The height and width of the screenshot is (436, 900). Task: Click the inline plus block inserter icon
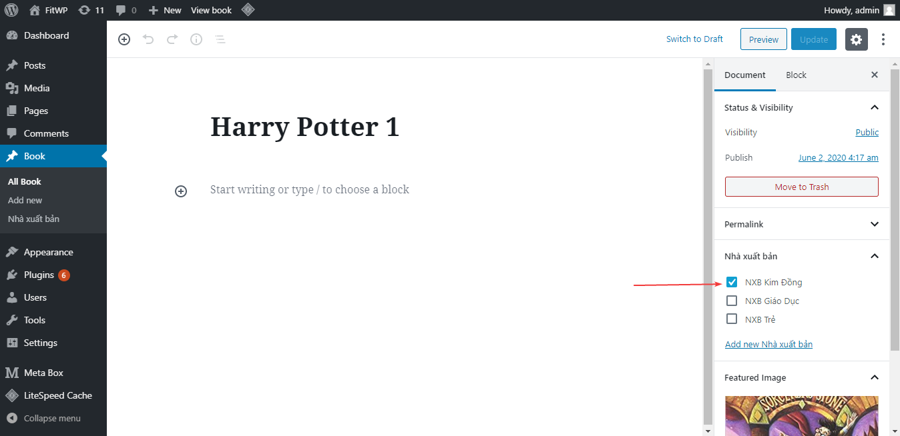181,191
